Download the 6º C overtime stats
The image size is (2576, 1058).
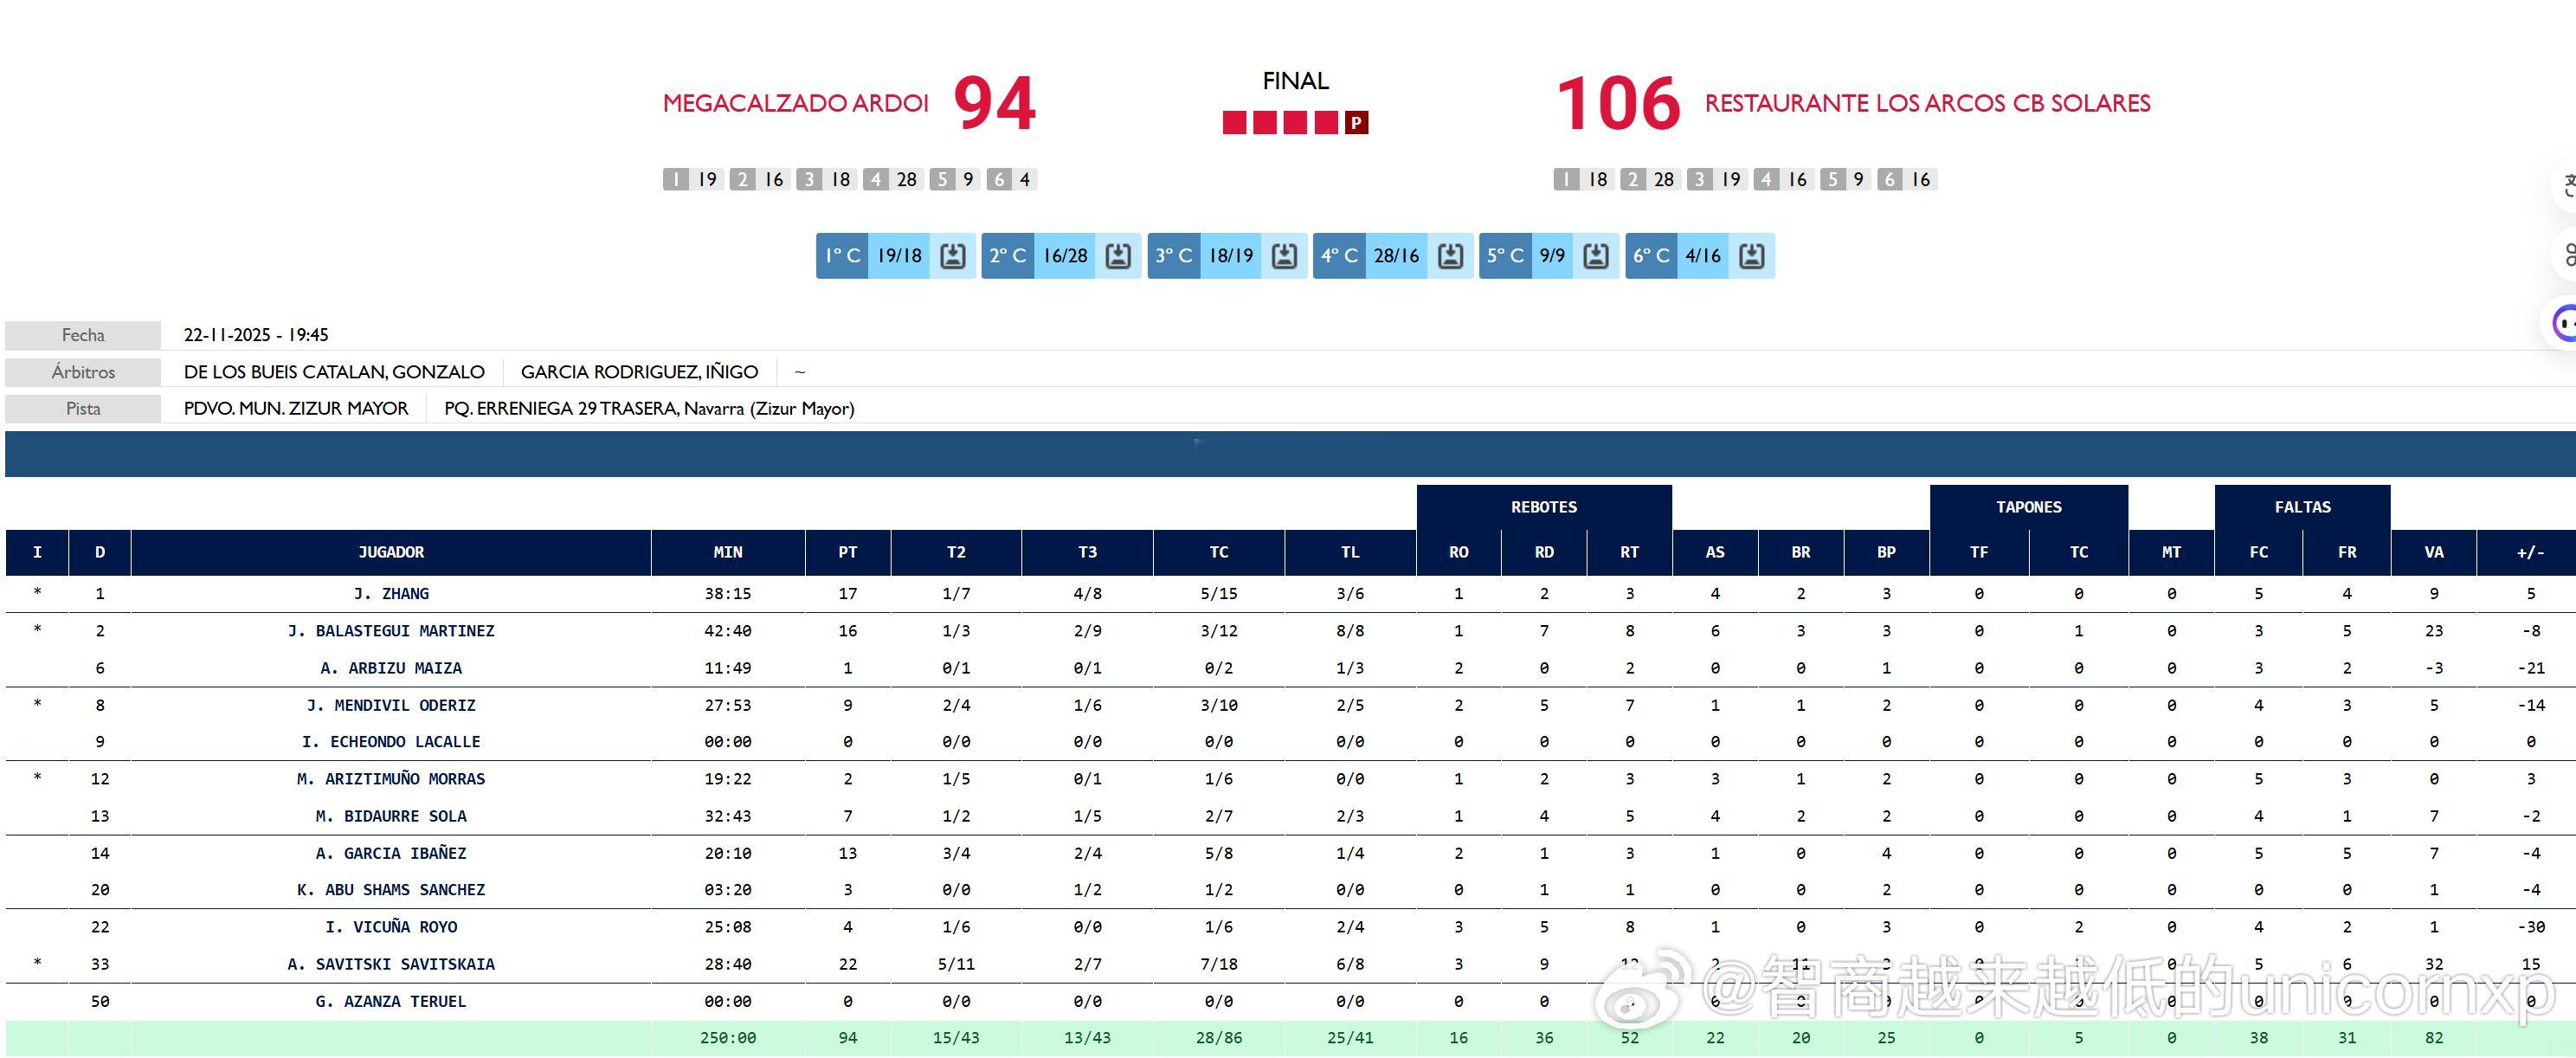(x=1751, y=256)
